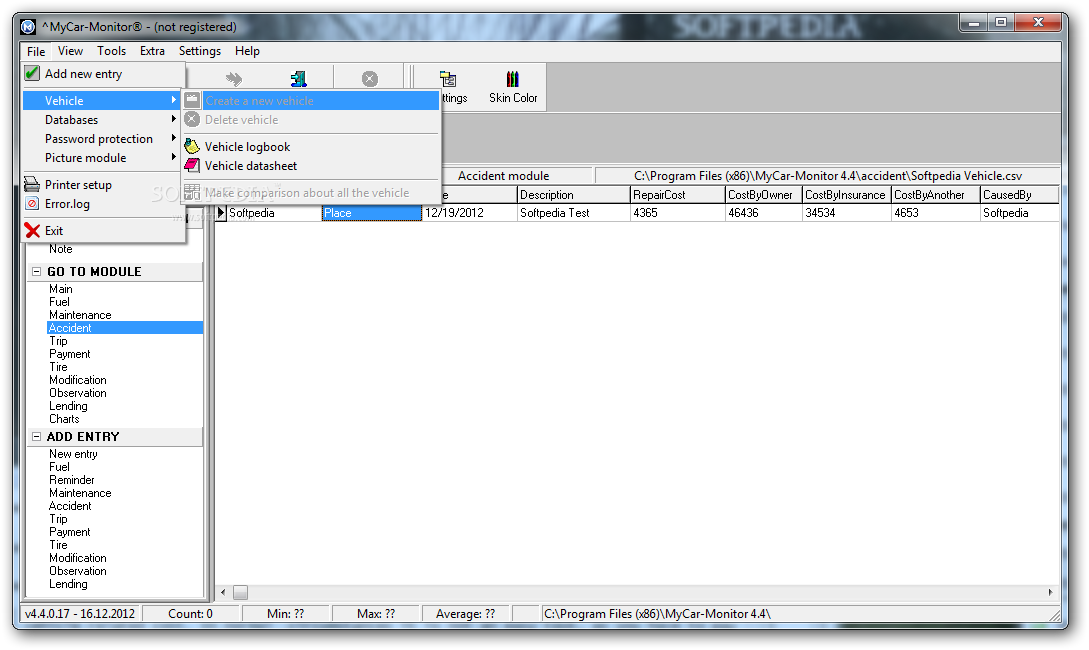Viewport: 1089px width, 650px height.
Task: Sort by the CostByOwner column header
Action: (763, 195)
